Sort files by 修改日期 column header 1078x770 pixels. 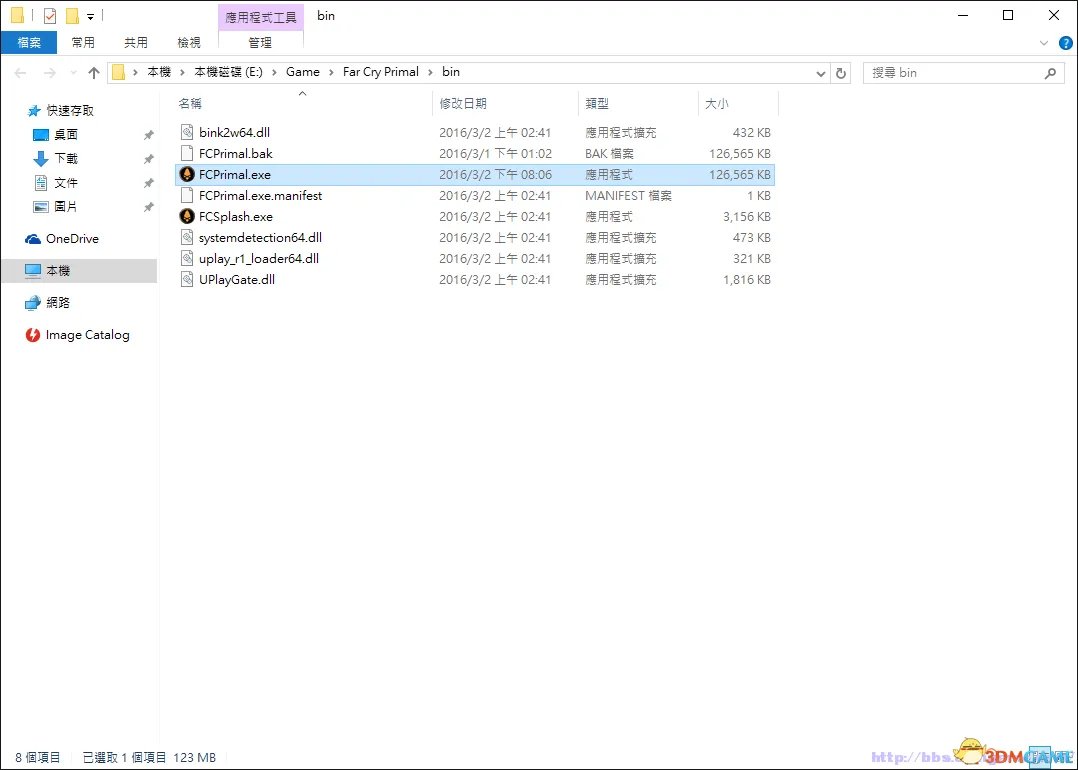[x=463, y=103]
